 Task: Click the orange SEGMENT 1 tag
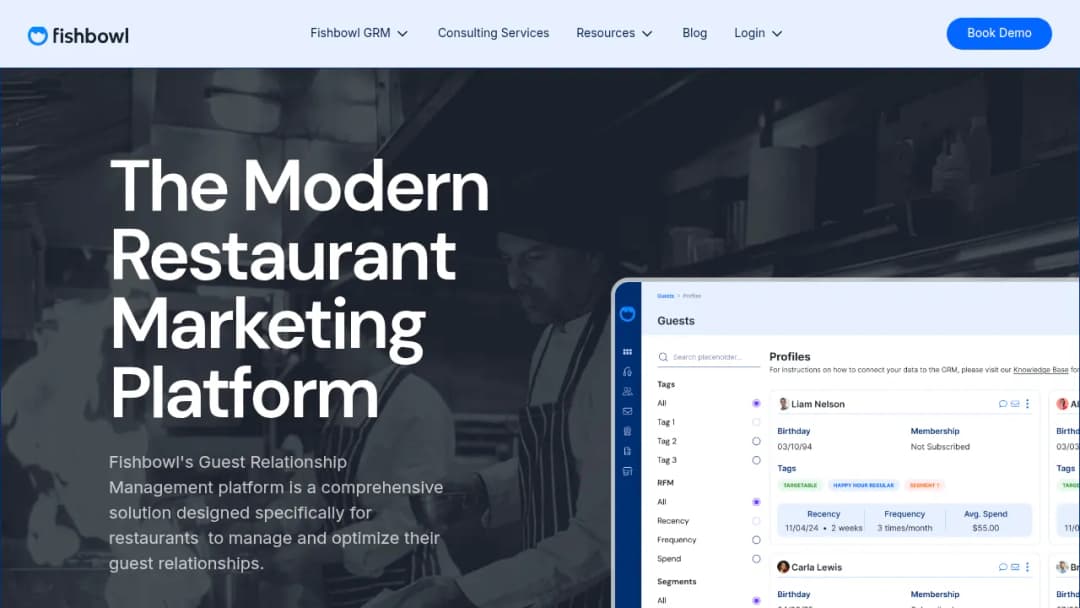924,485
